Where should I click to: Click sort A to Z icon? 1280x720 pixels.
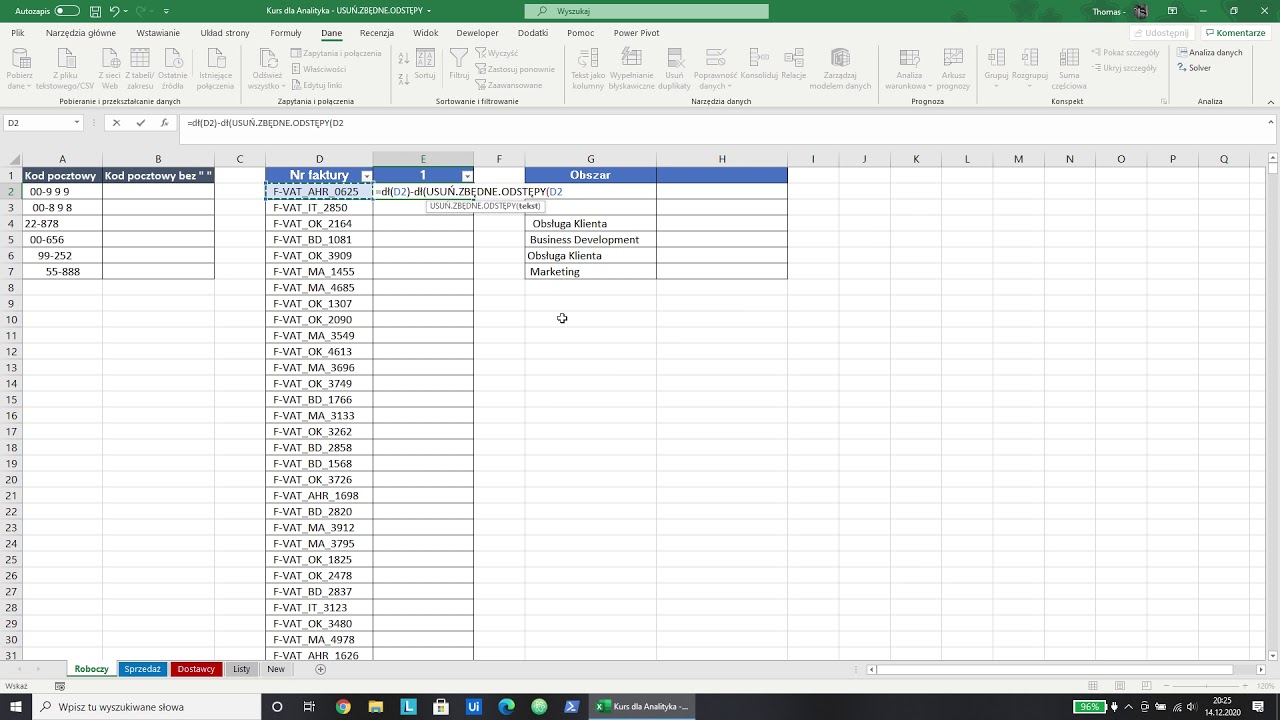(x=404, y=58)
